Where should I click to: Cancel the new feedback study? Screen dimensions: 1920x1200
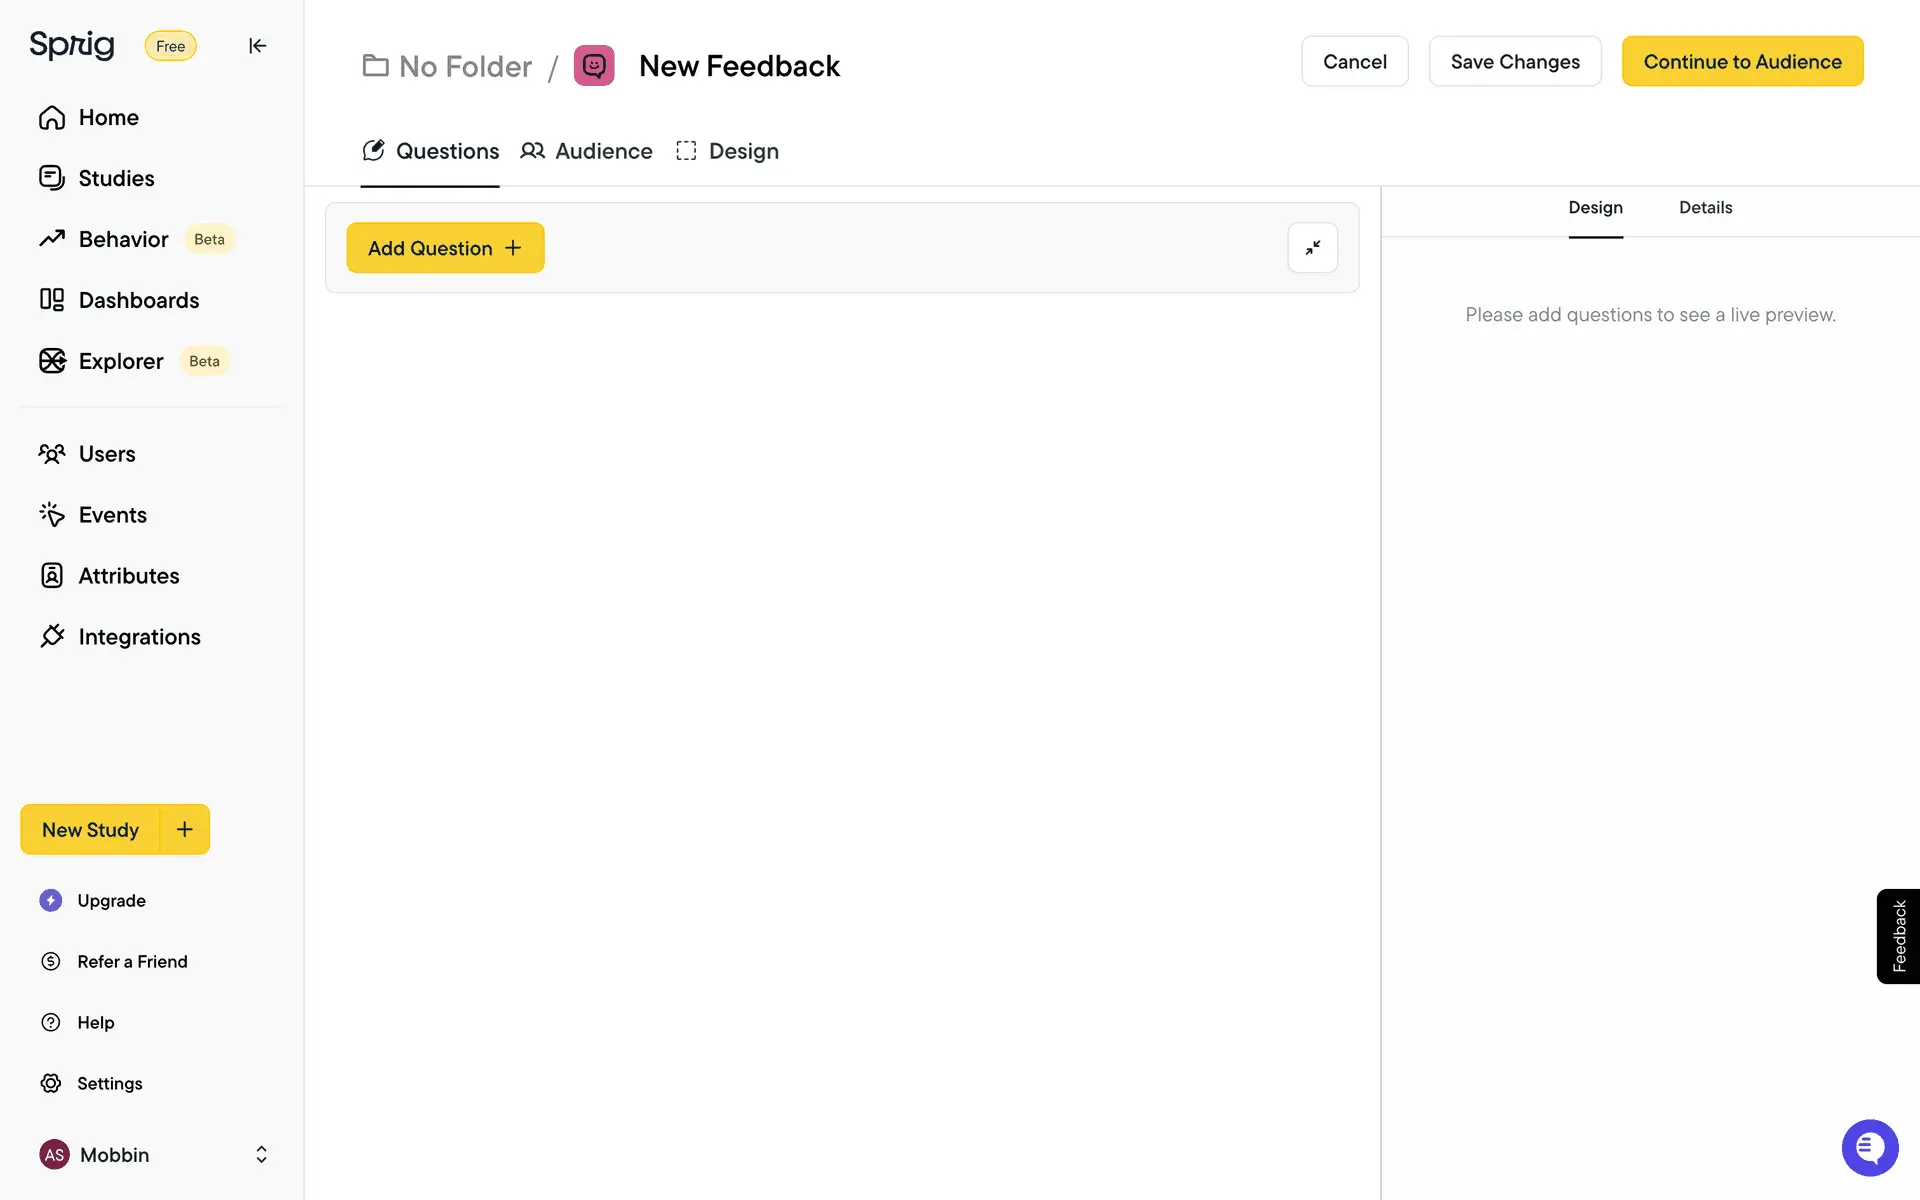(x=1354, y=62)
